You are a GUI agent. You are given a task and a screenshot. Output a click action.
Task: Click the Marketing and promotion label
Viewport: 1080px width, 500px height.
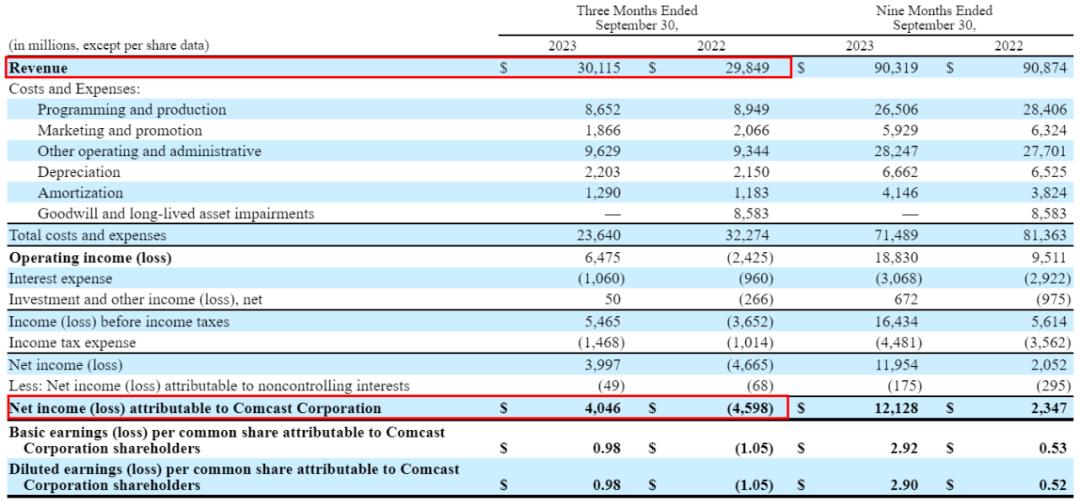pyautogui.click(x=120, y=131)
